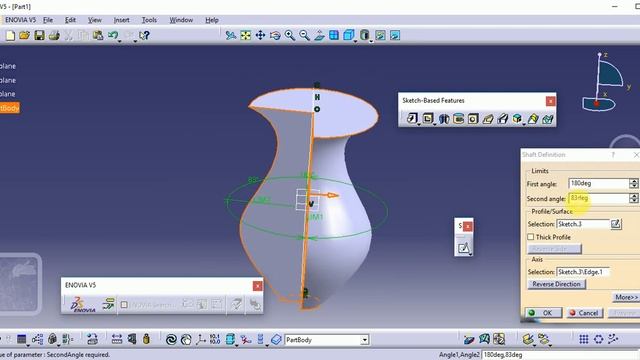Select the Removed Multi-sections Solid tool
Image resolution: width=640 pixels, height=360 pixels.
coord(547,119)
